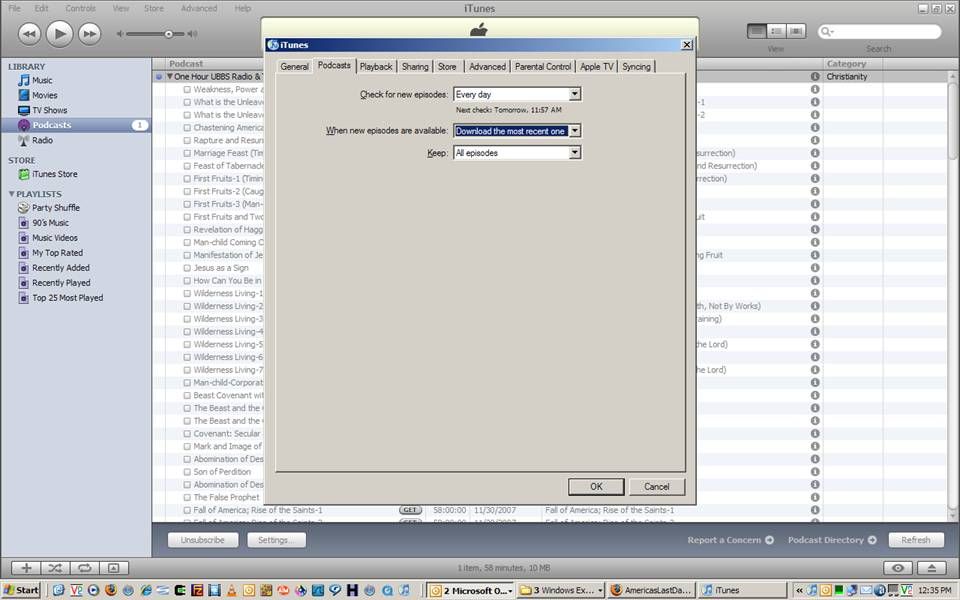
Task: Open Podcast Directory link
Action: tap(832, 540)
